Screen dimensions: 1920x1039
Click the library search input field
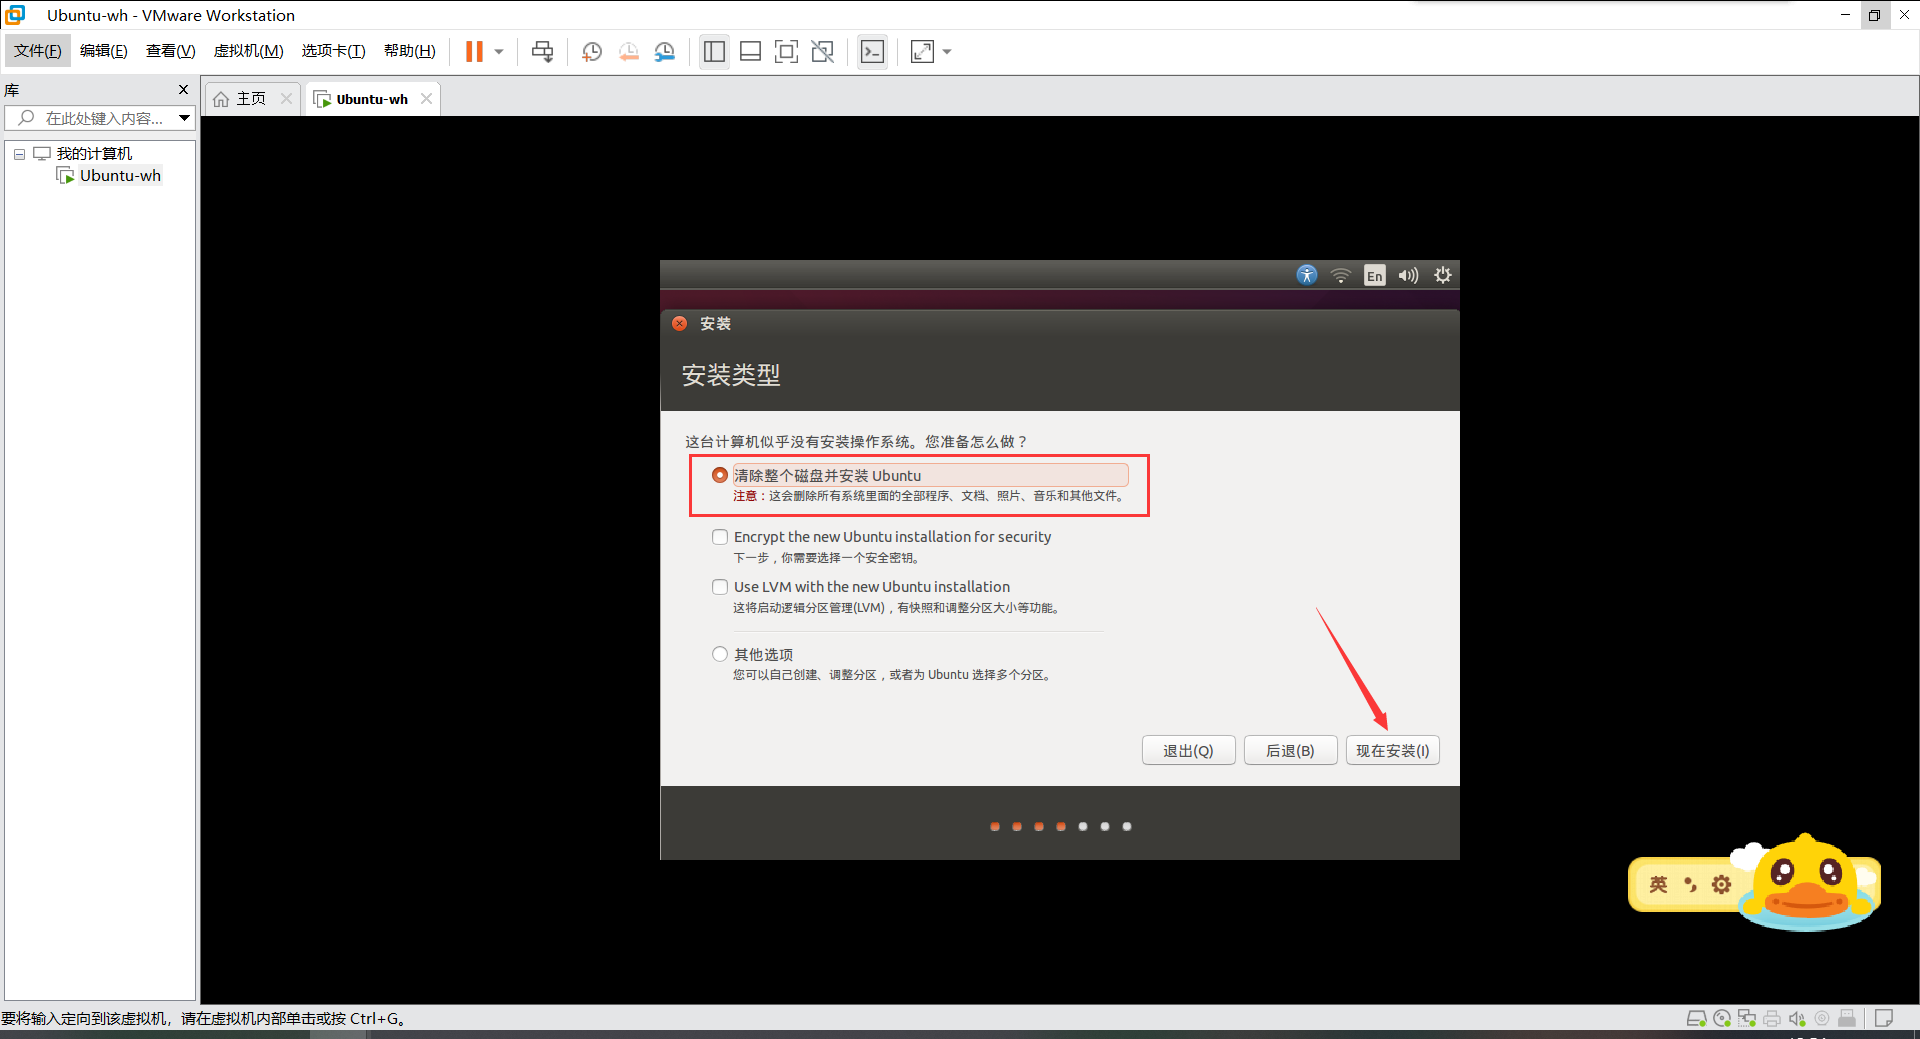click(90, 118)
